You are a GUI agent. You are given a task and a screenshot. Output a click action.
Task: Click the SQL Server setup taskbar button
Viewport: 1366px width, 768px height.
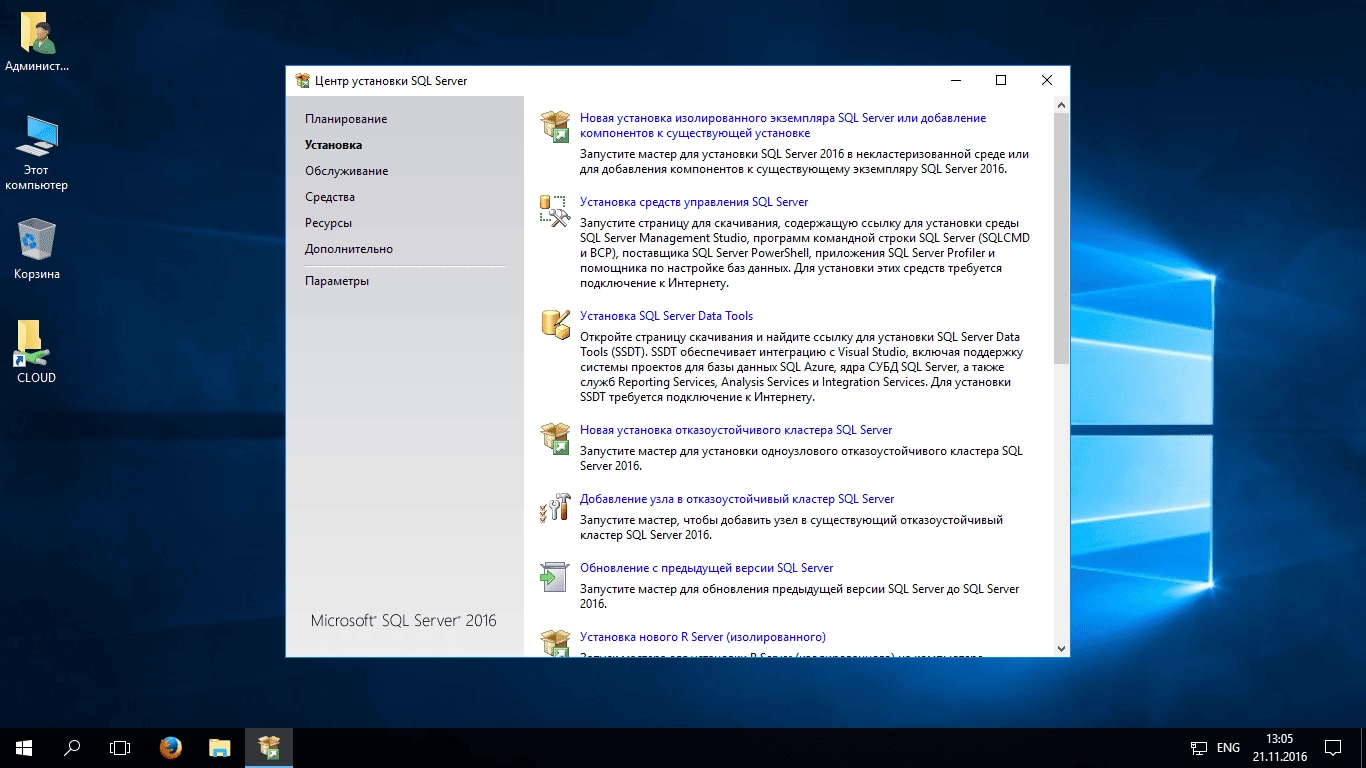pyautogui.click(x=269, y=747)
